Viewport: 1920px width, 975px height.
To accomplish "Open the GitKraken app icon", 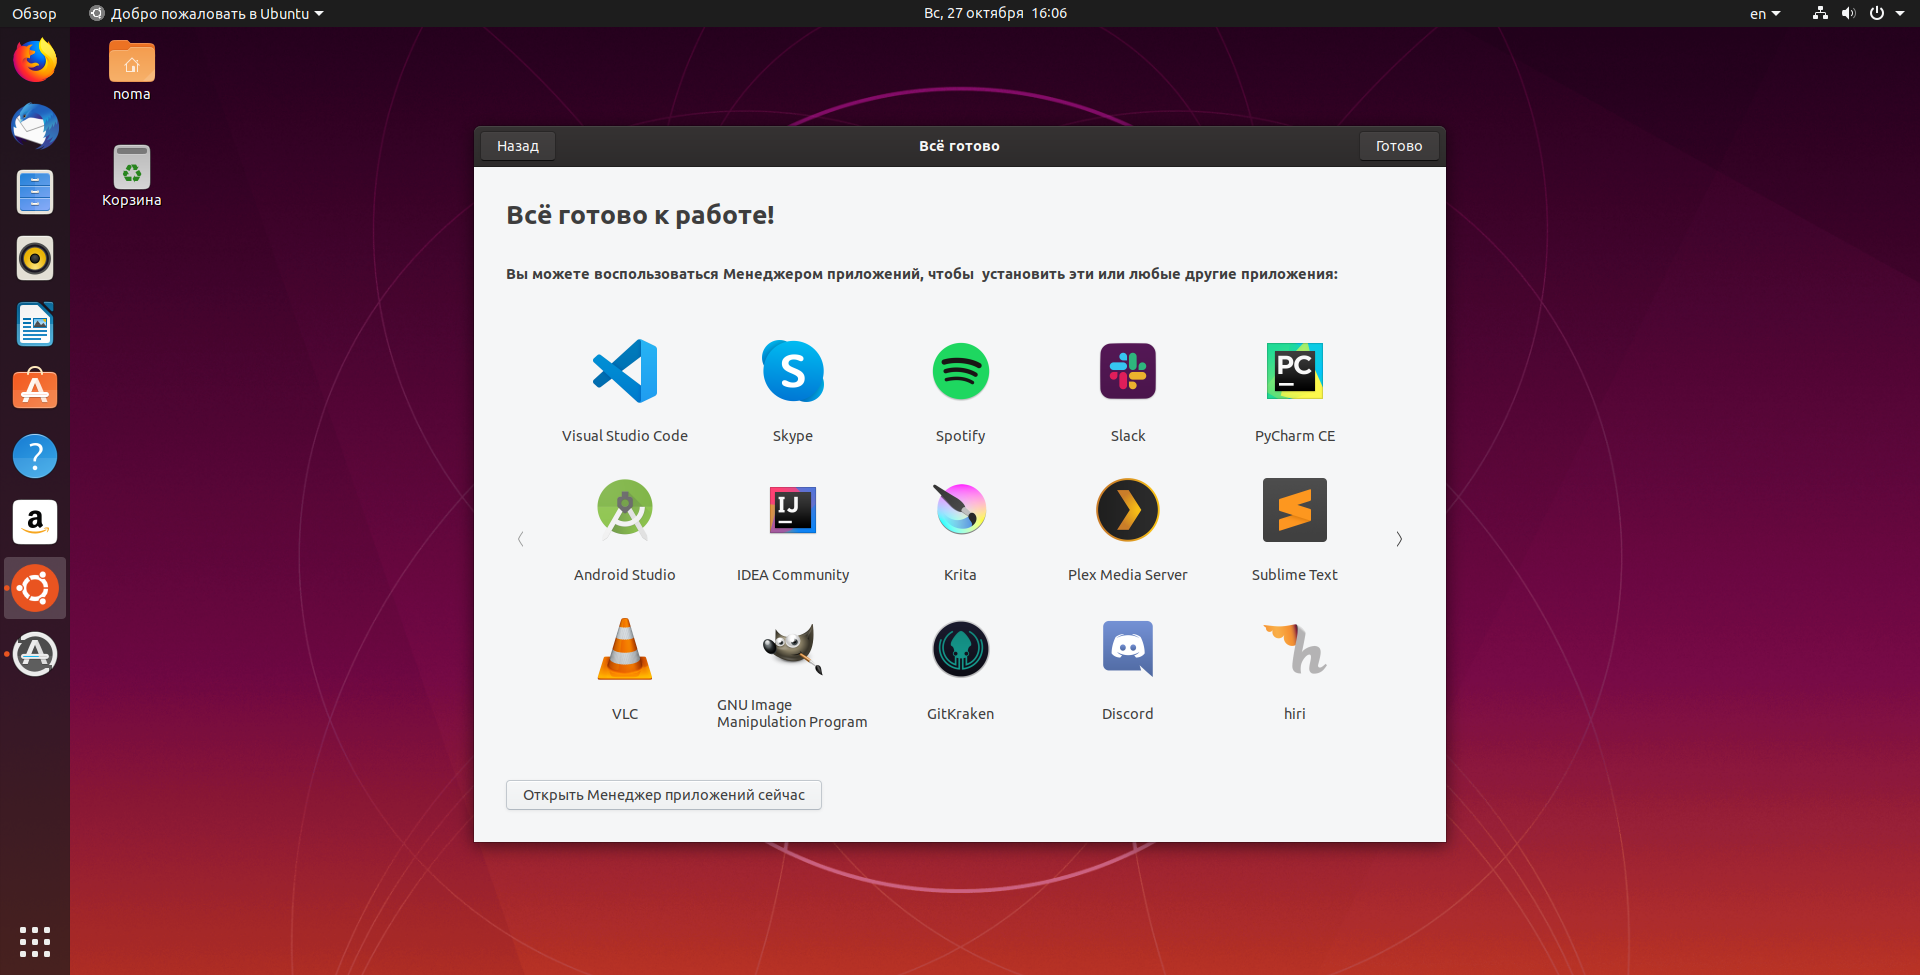I will [960, 649].
